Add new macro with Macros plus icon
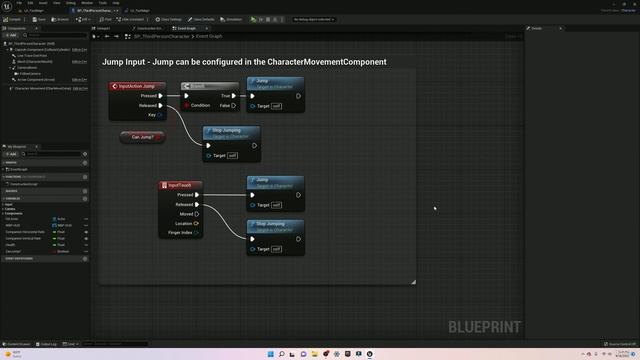Viewport: 640px width, 360px height. (85, 191)
